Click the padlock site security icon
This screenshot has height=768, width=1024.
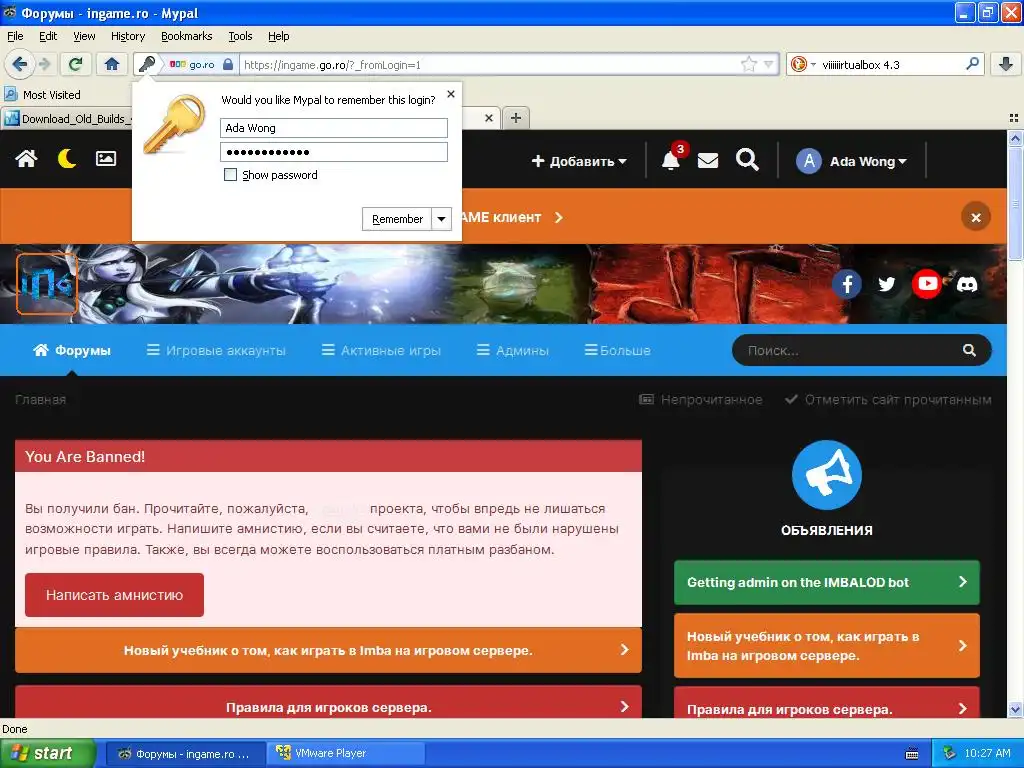click(227, 64)
